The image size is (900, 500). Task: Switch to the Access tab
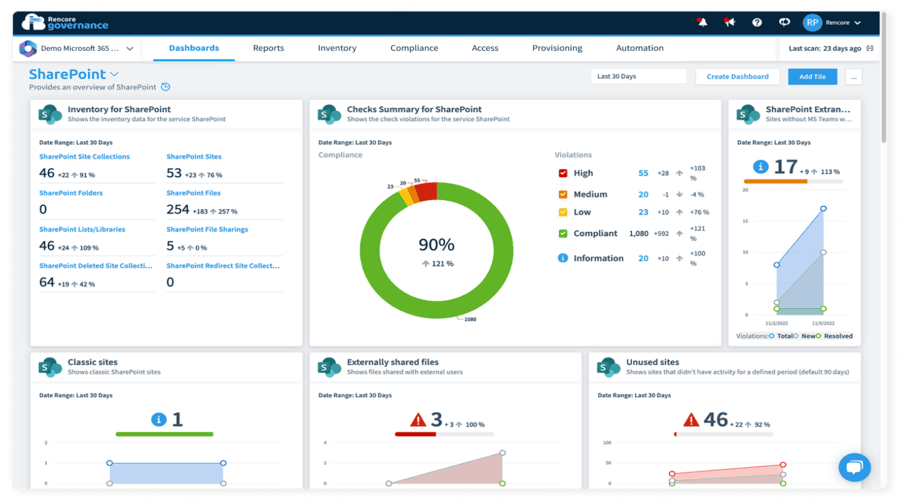[485, 48]
